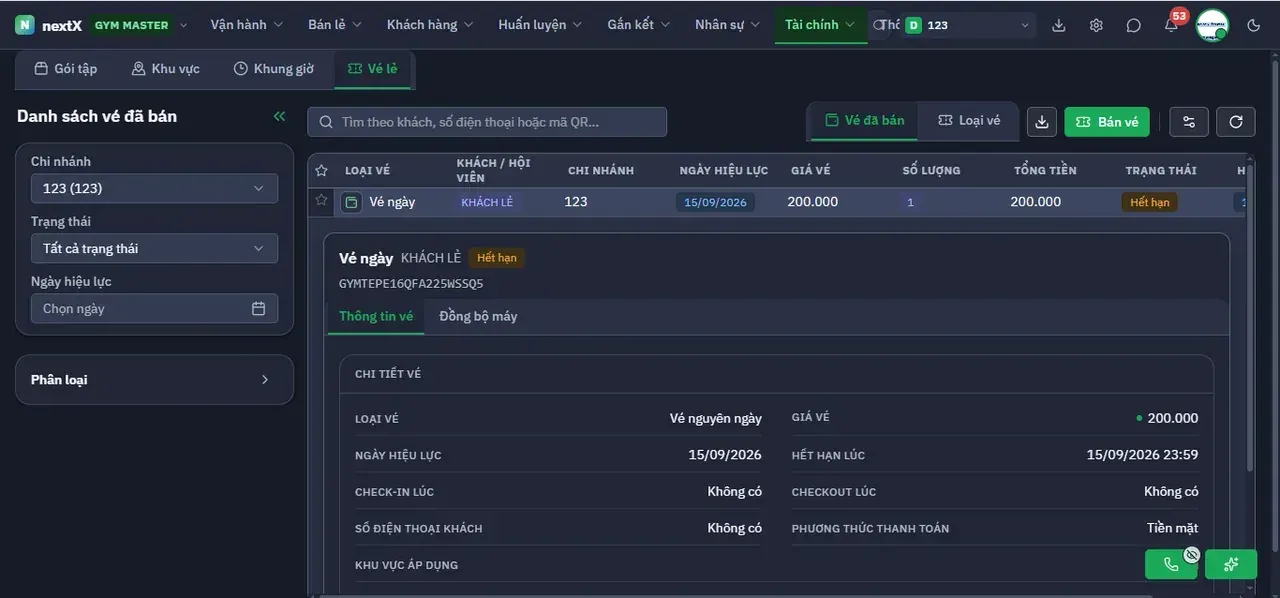Screen dimensions: 1280x598
Task: Click the ticket icon in Vé ngày row
Action: (351, 203)
